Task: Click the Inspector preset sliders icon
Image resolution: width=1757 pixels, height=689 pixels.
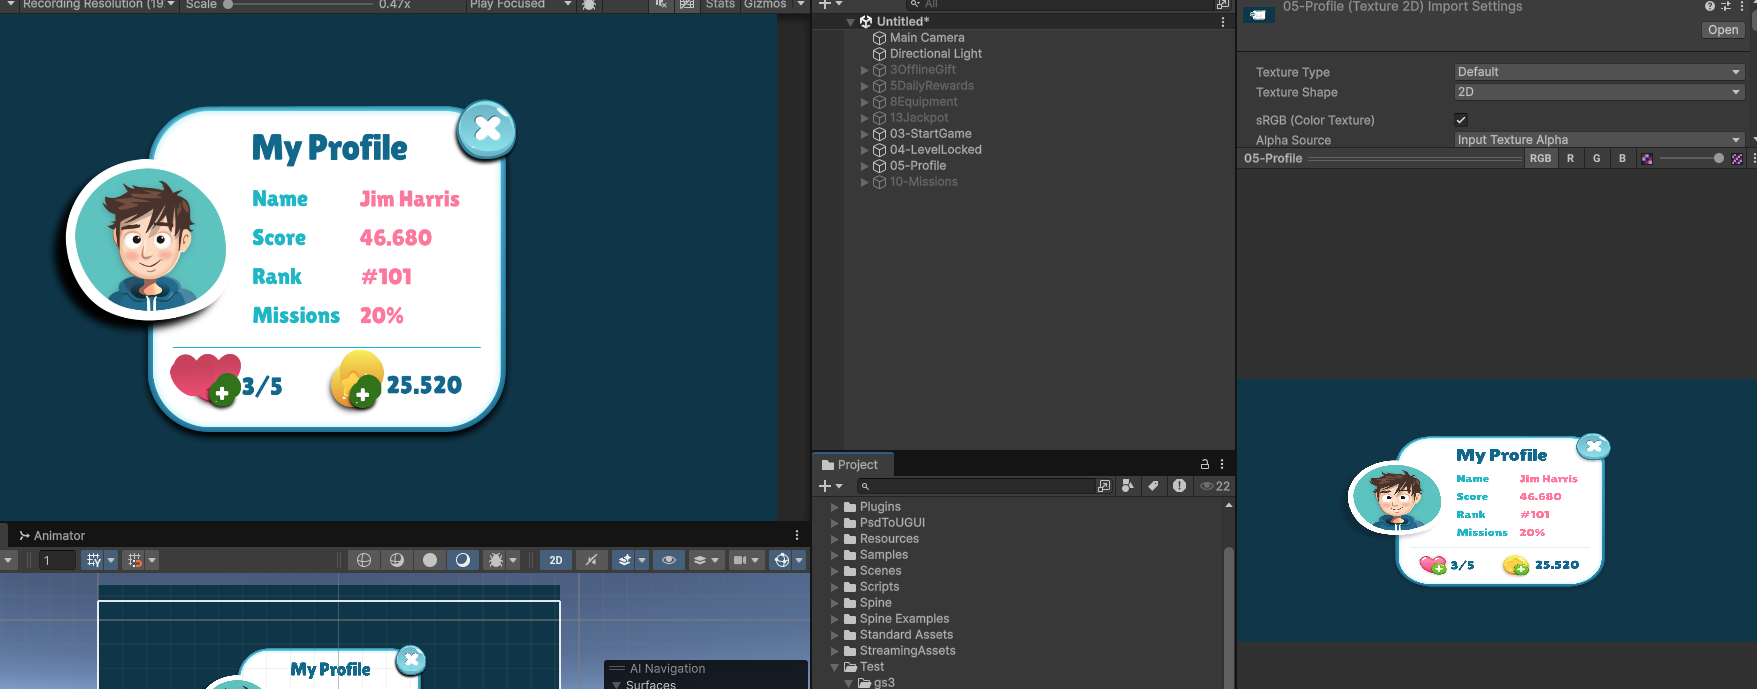Action: coord(1726,6)
